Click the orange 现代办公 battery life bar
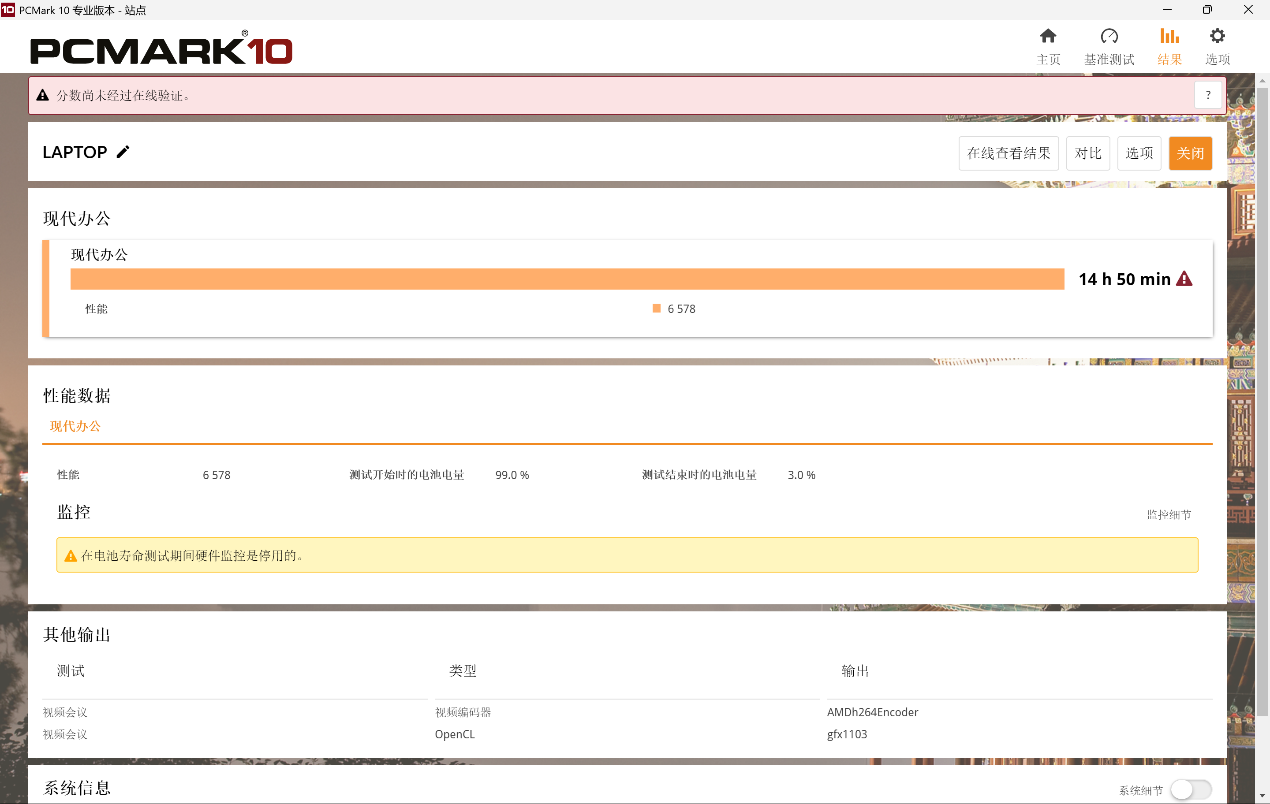The image size is (1270, 804). (567, 279)
